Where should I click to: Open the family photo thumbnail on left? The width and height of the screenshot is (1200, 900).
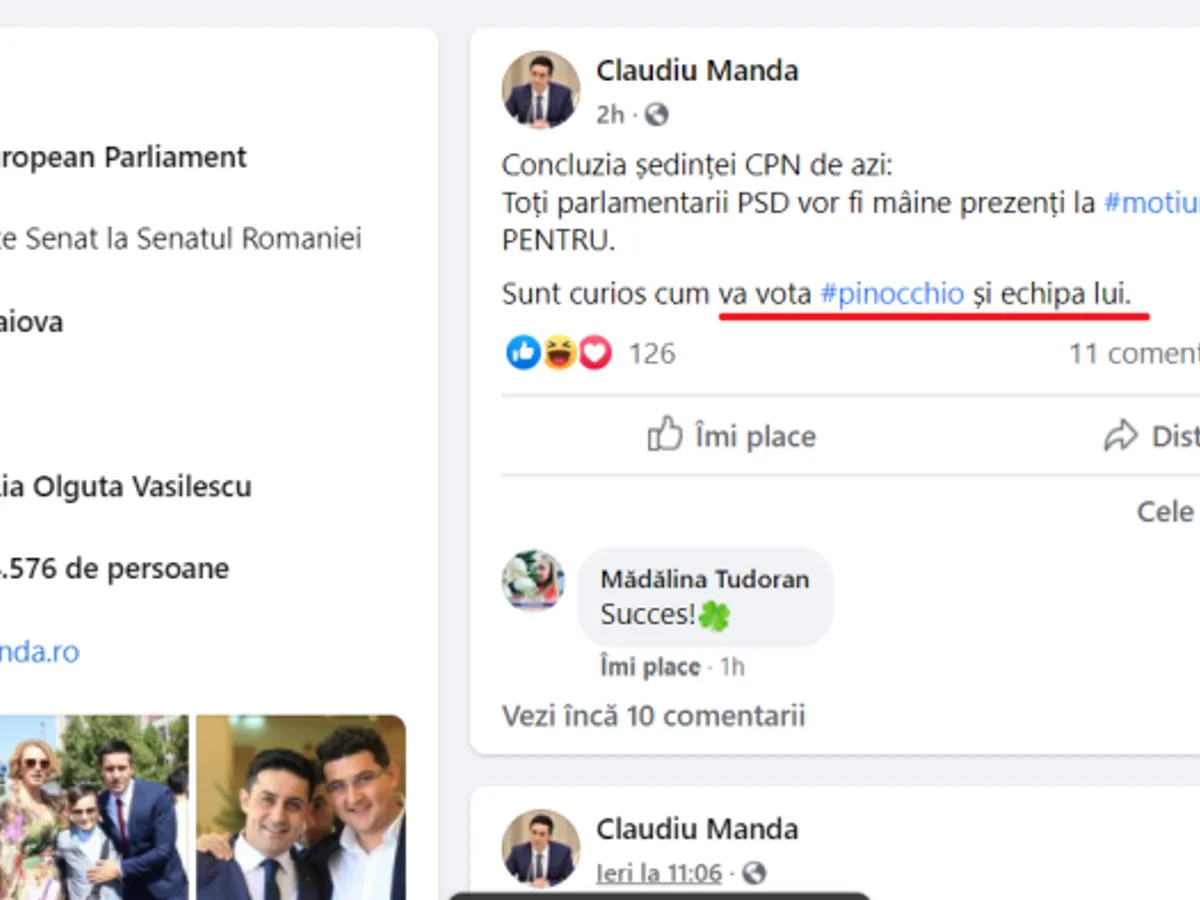tap(94, 807)
